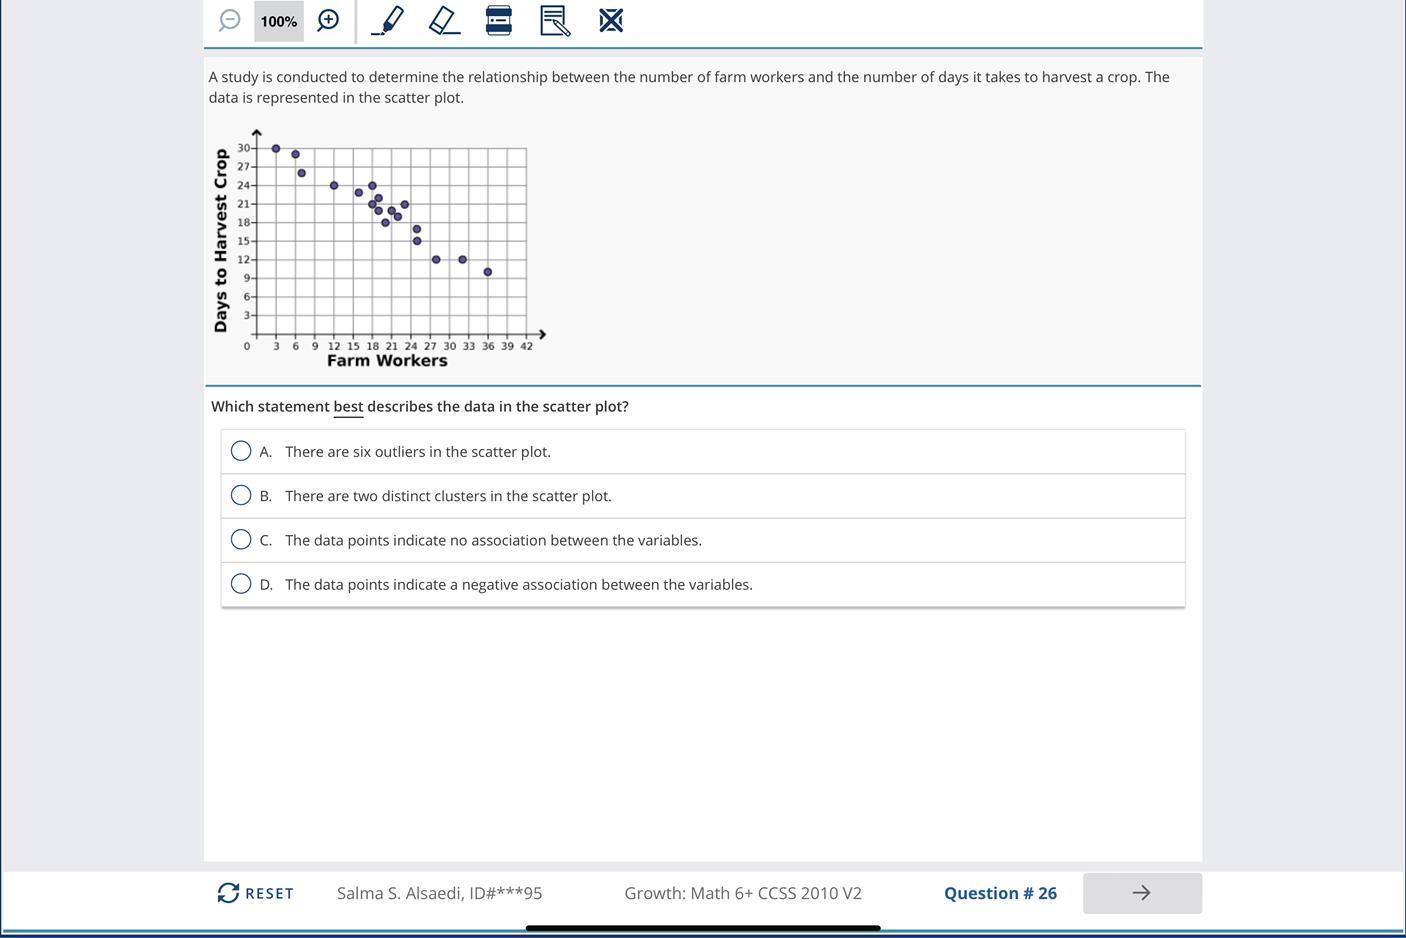Open the notepad tool
Viewport: 1406px width, 938px height.
555,20
